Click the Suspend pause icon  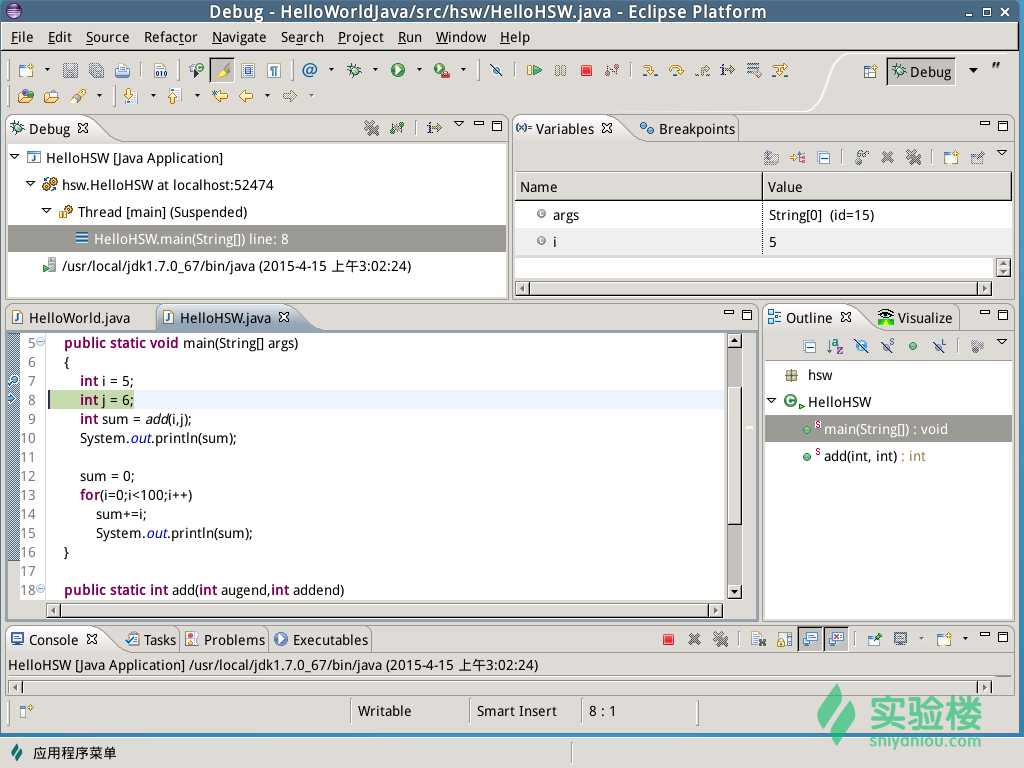(x=560, y=70)
